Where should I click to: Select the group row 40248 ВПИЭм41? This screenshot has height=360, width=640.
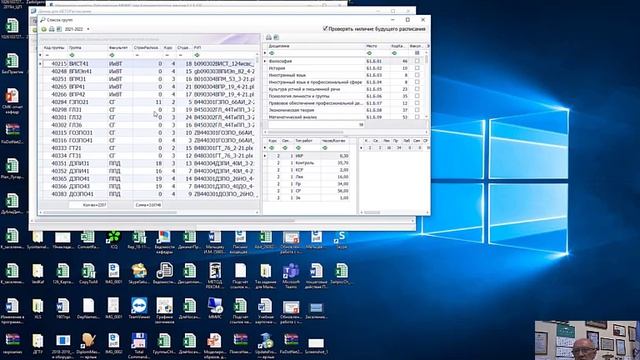coord(149,71)
